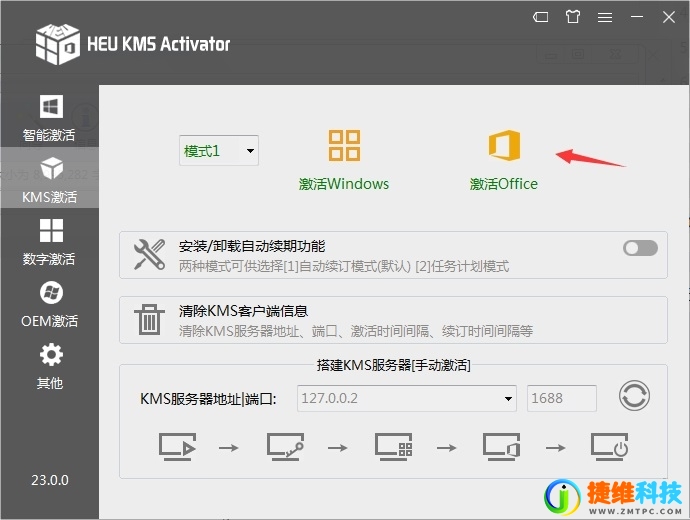Click the monitor with Office icon
The image size is (690, 520).
501,447
